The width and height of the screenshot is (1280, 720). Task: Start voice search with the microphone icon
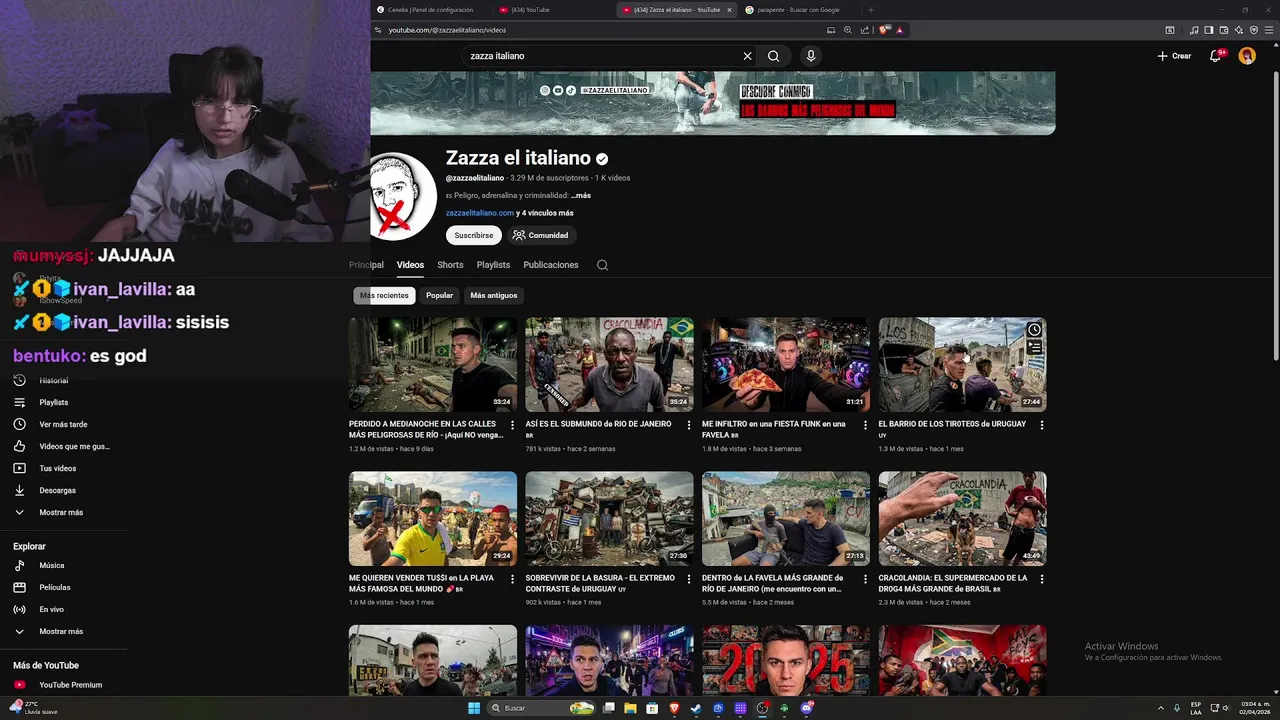tap(811, 56)
